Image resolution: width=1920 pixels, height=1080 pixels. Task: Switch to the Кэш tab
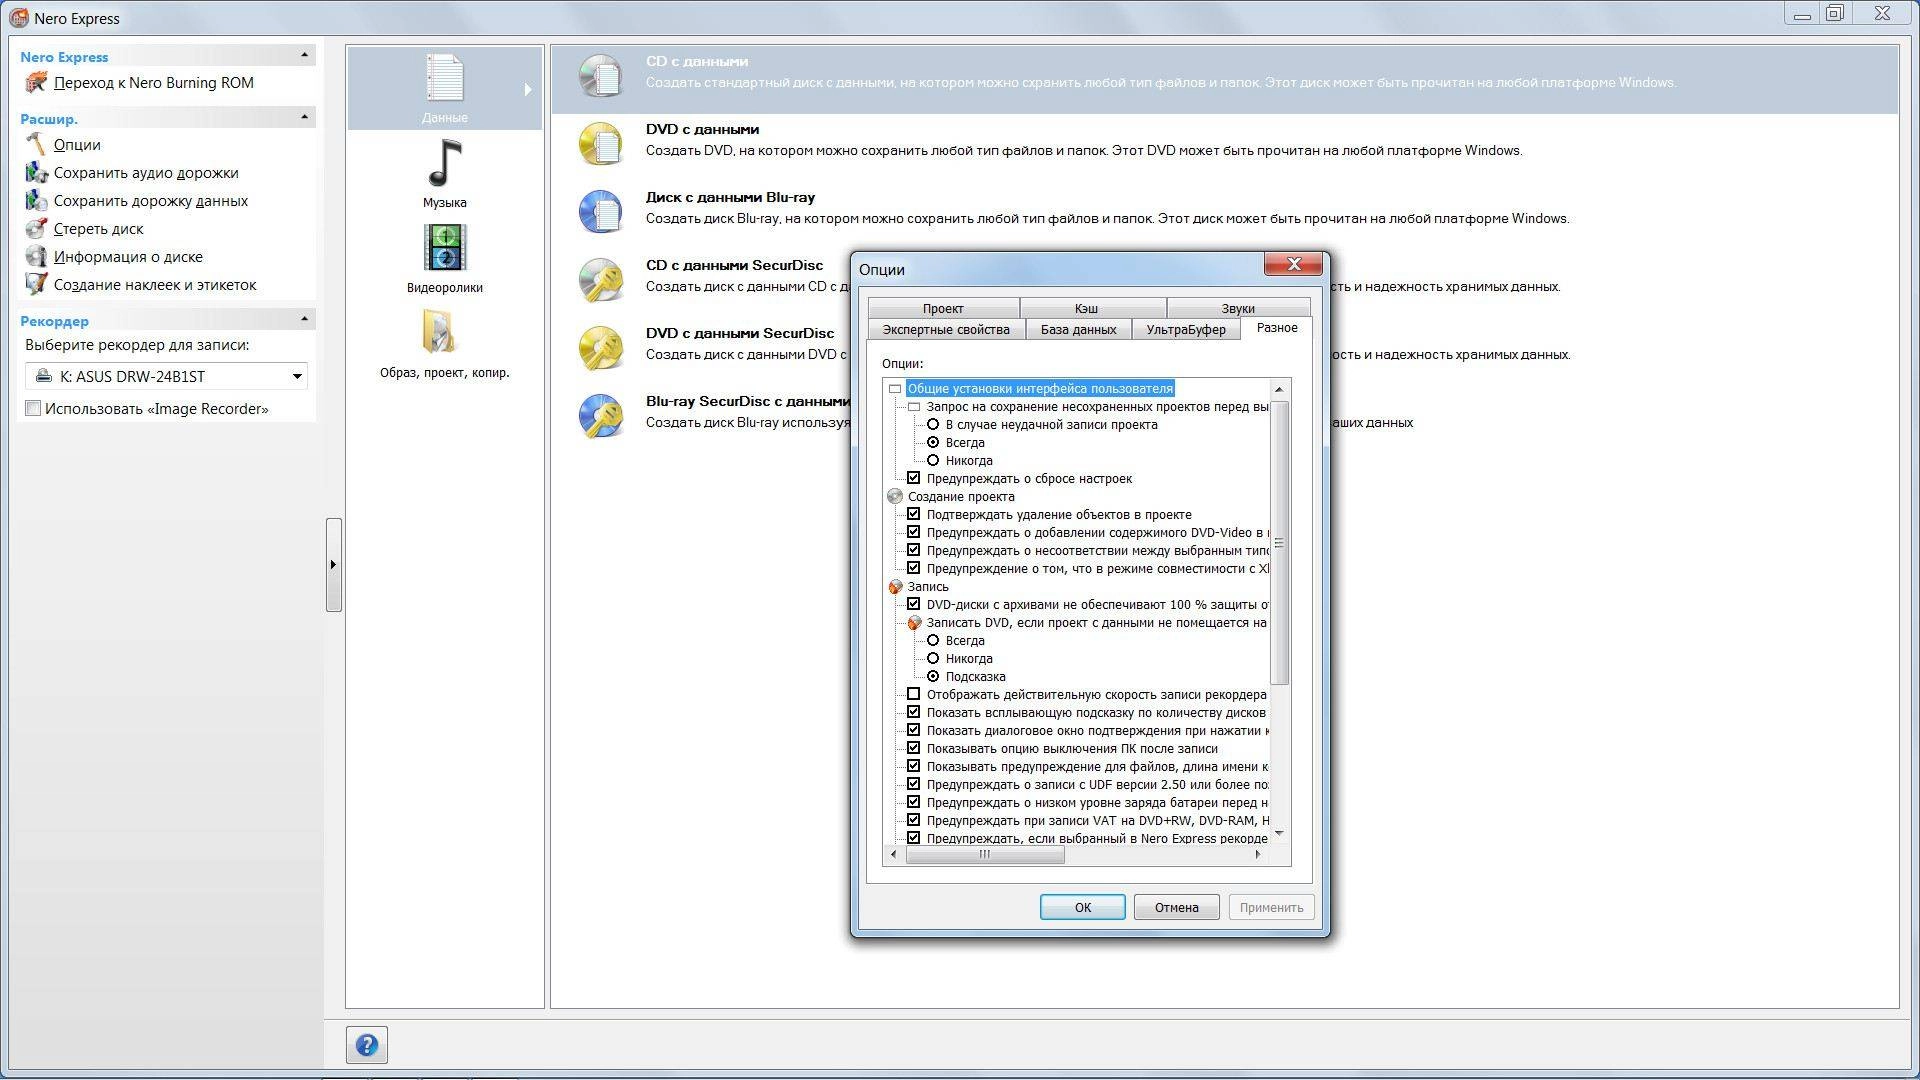pos(1086,308)
